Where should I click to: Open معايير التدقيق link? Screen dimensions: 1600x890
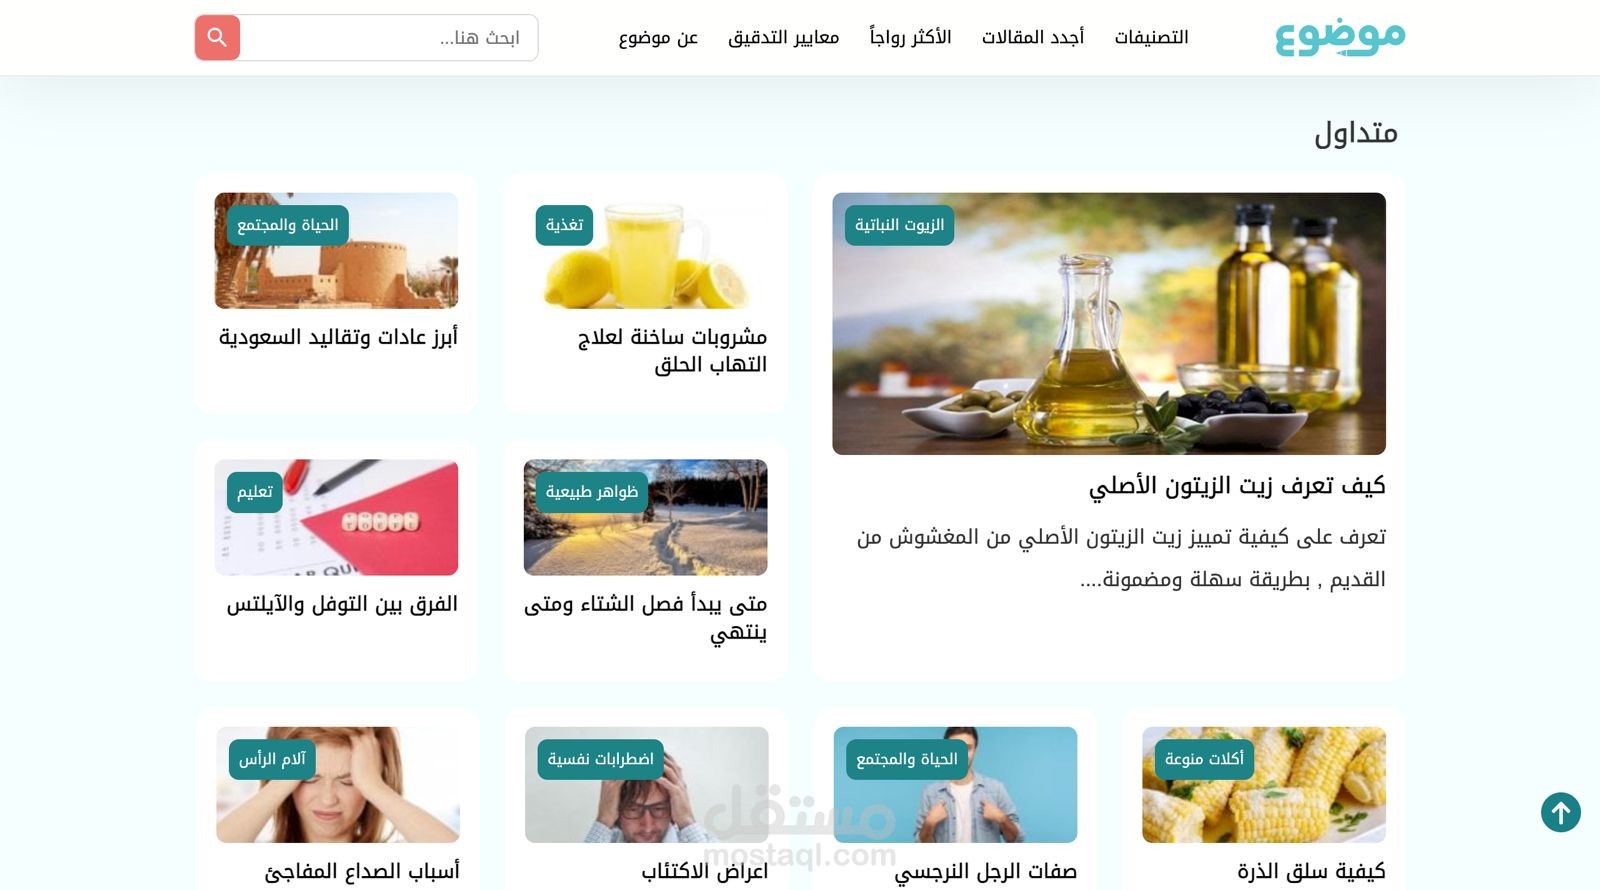pyautogui.click(x=783, y=38)
